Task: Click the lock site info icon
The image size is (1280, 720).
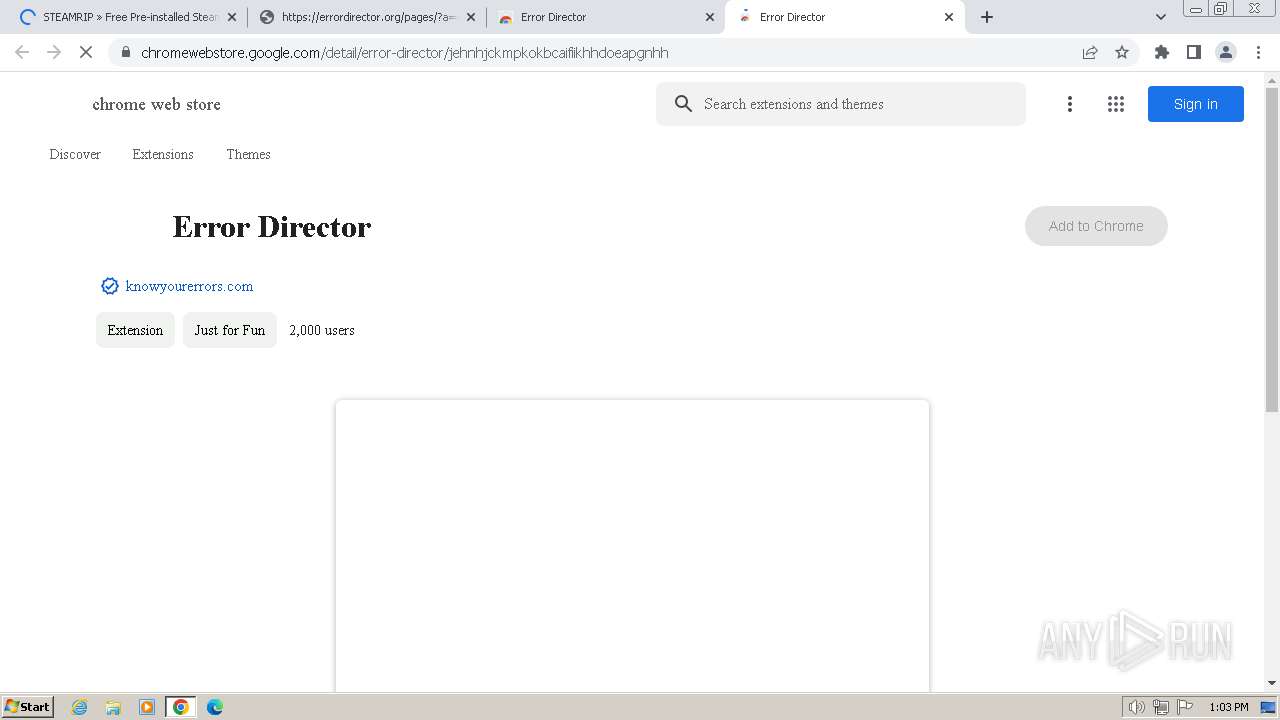Action: click(125, 53)
